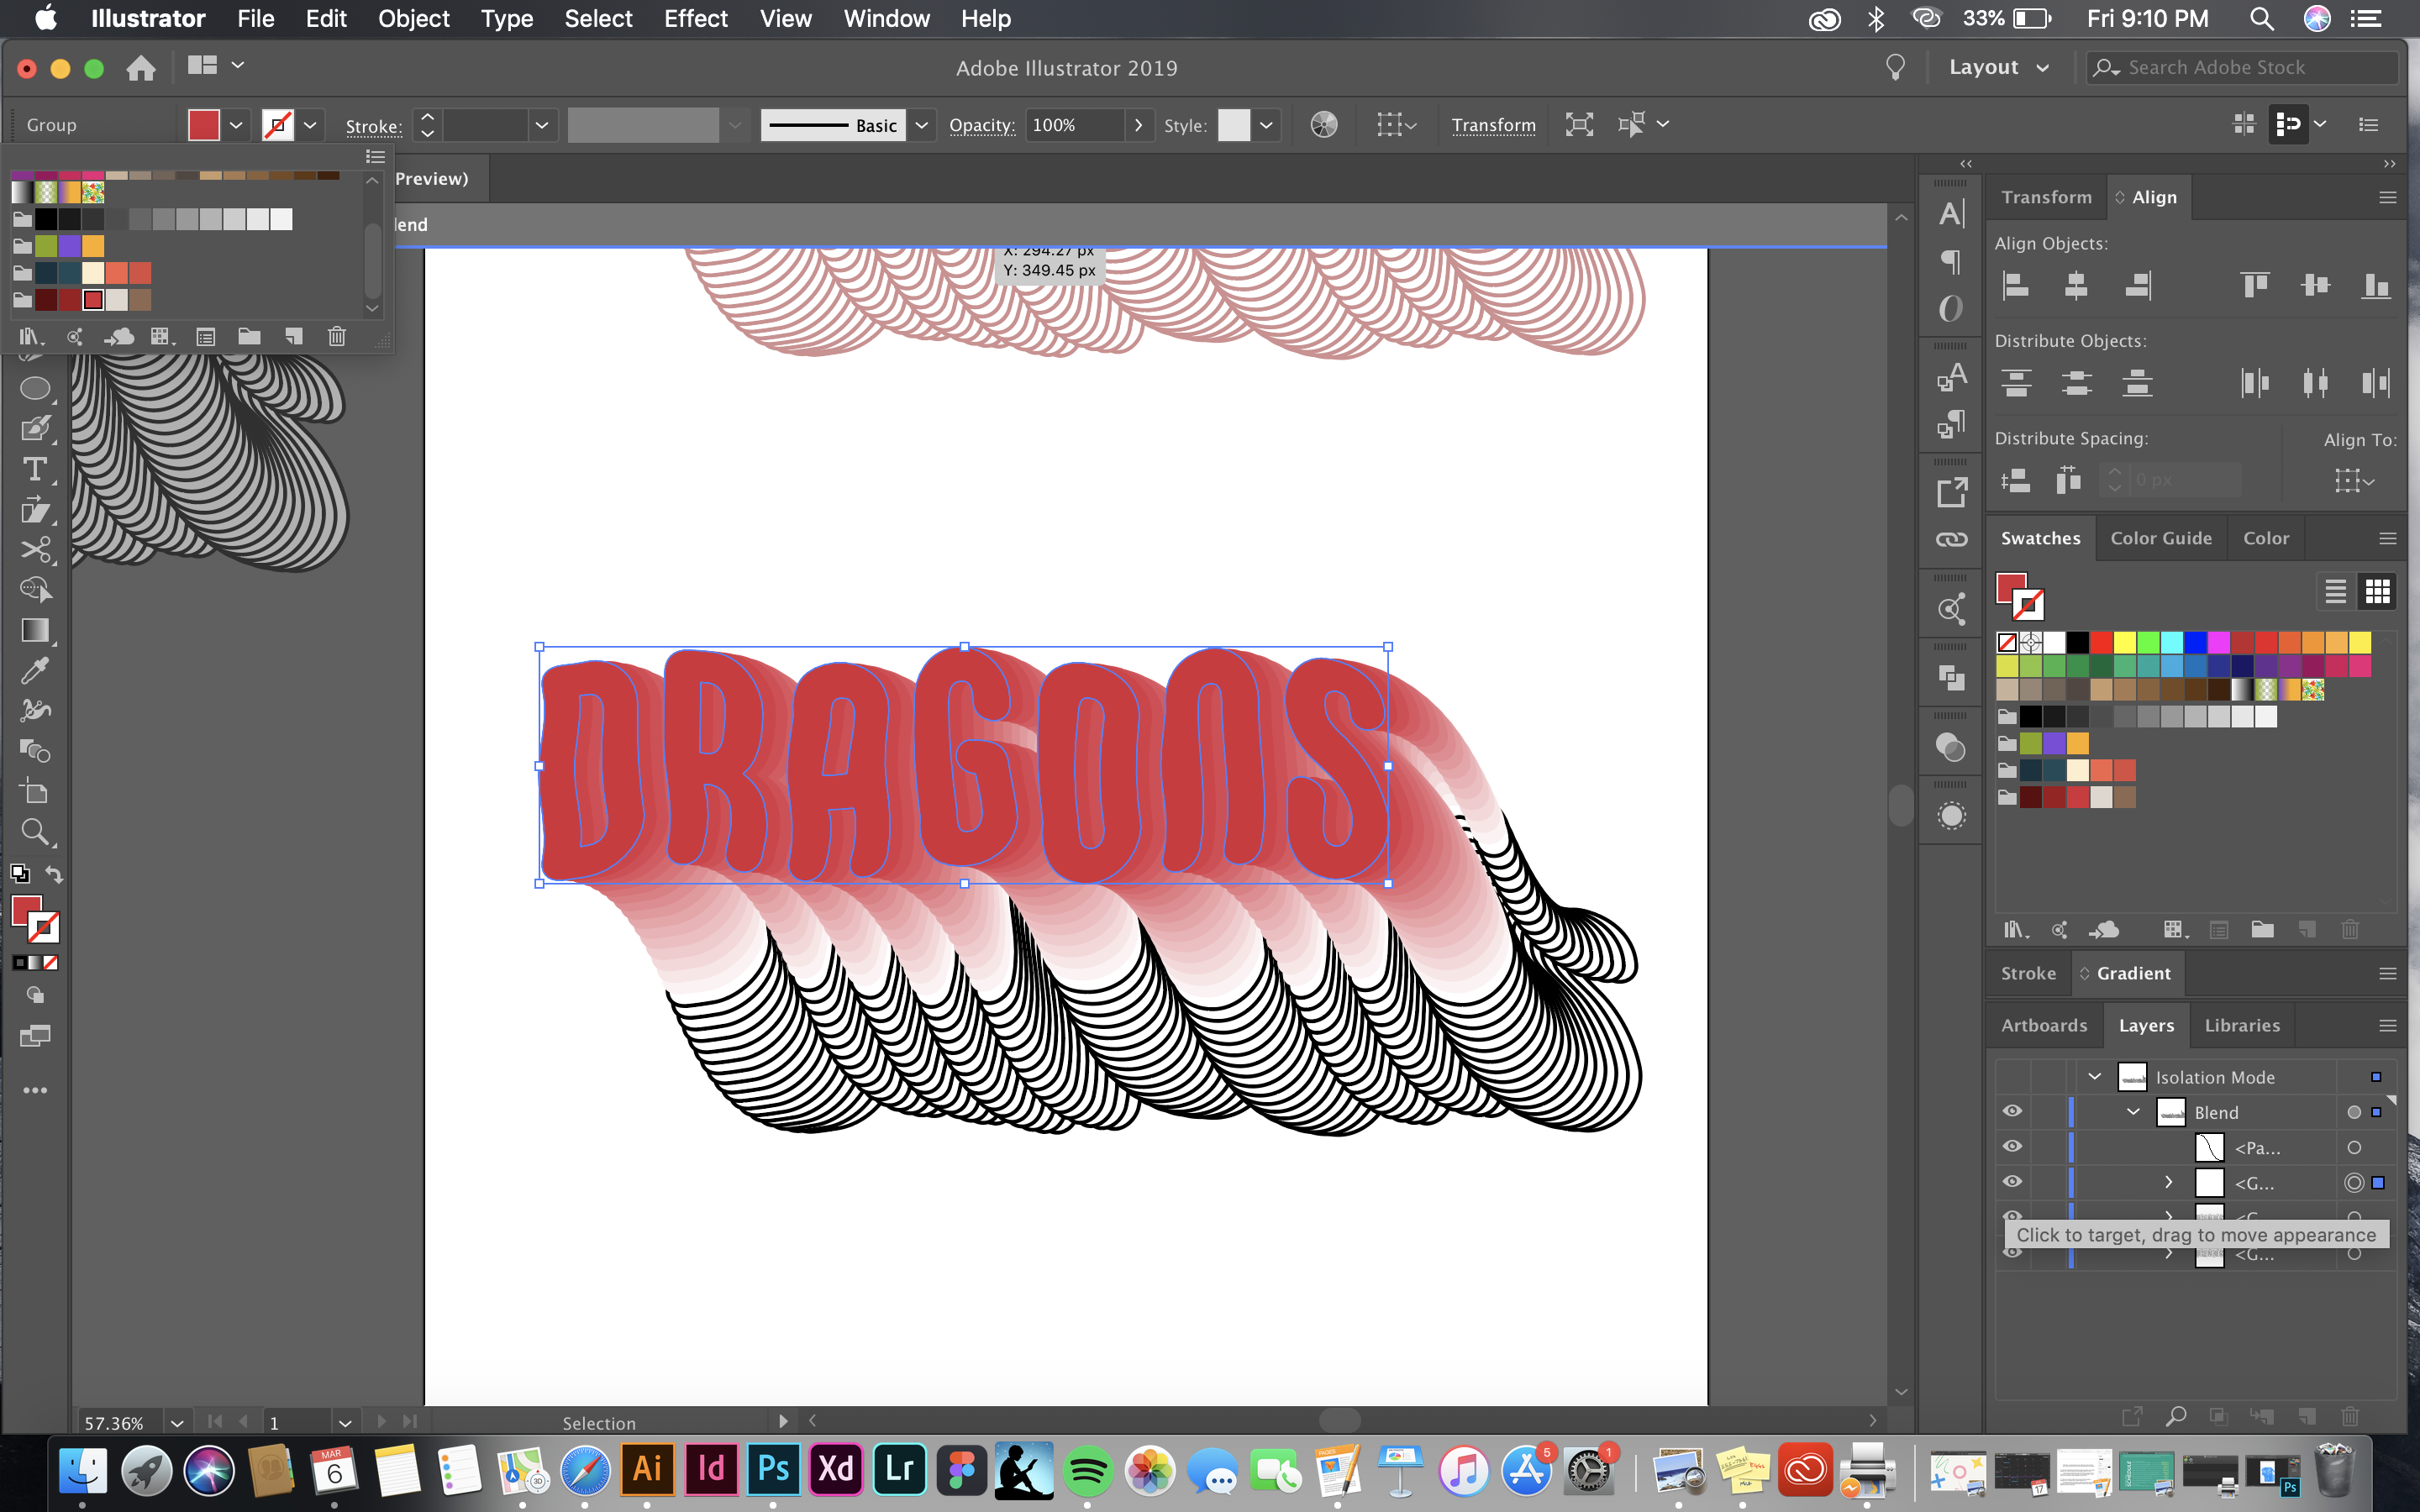
Task: Pick the black swatch in Swatches panel top row
Action: point(2078,642)
